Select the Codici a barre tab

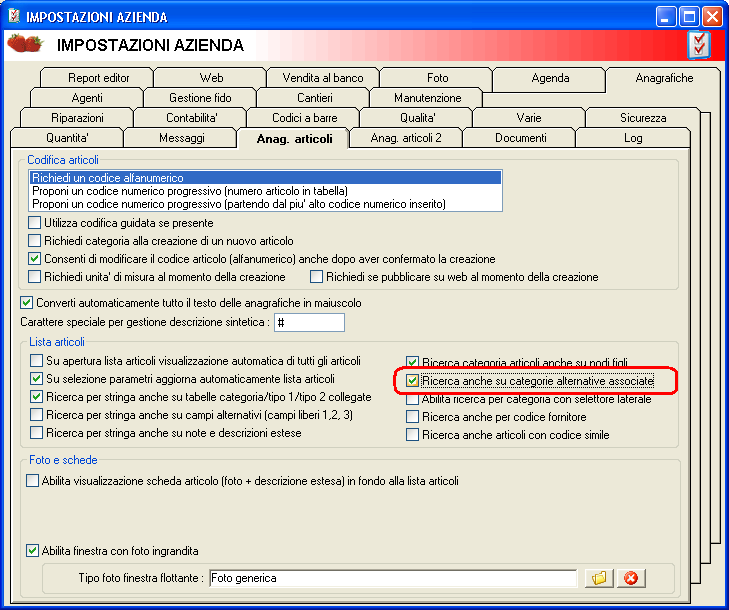(305, 118)
